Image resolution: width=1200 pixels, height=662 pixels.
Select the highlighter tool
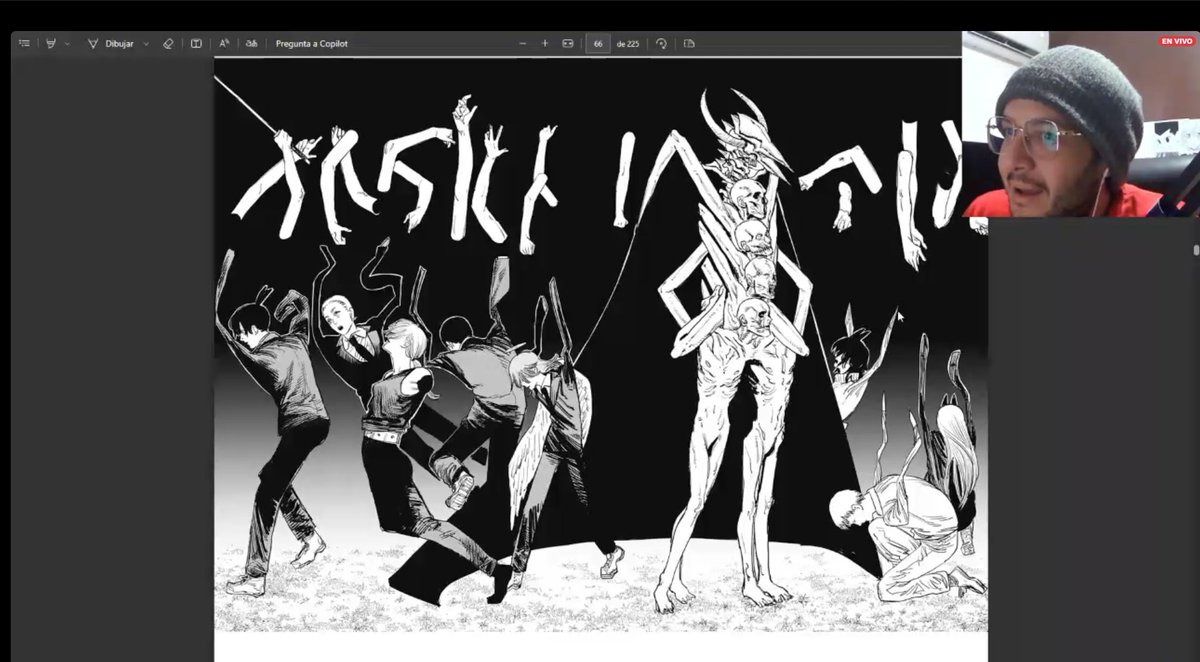[51, 43]
